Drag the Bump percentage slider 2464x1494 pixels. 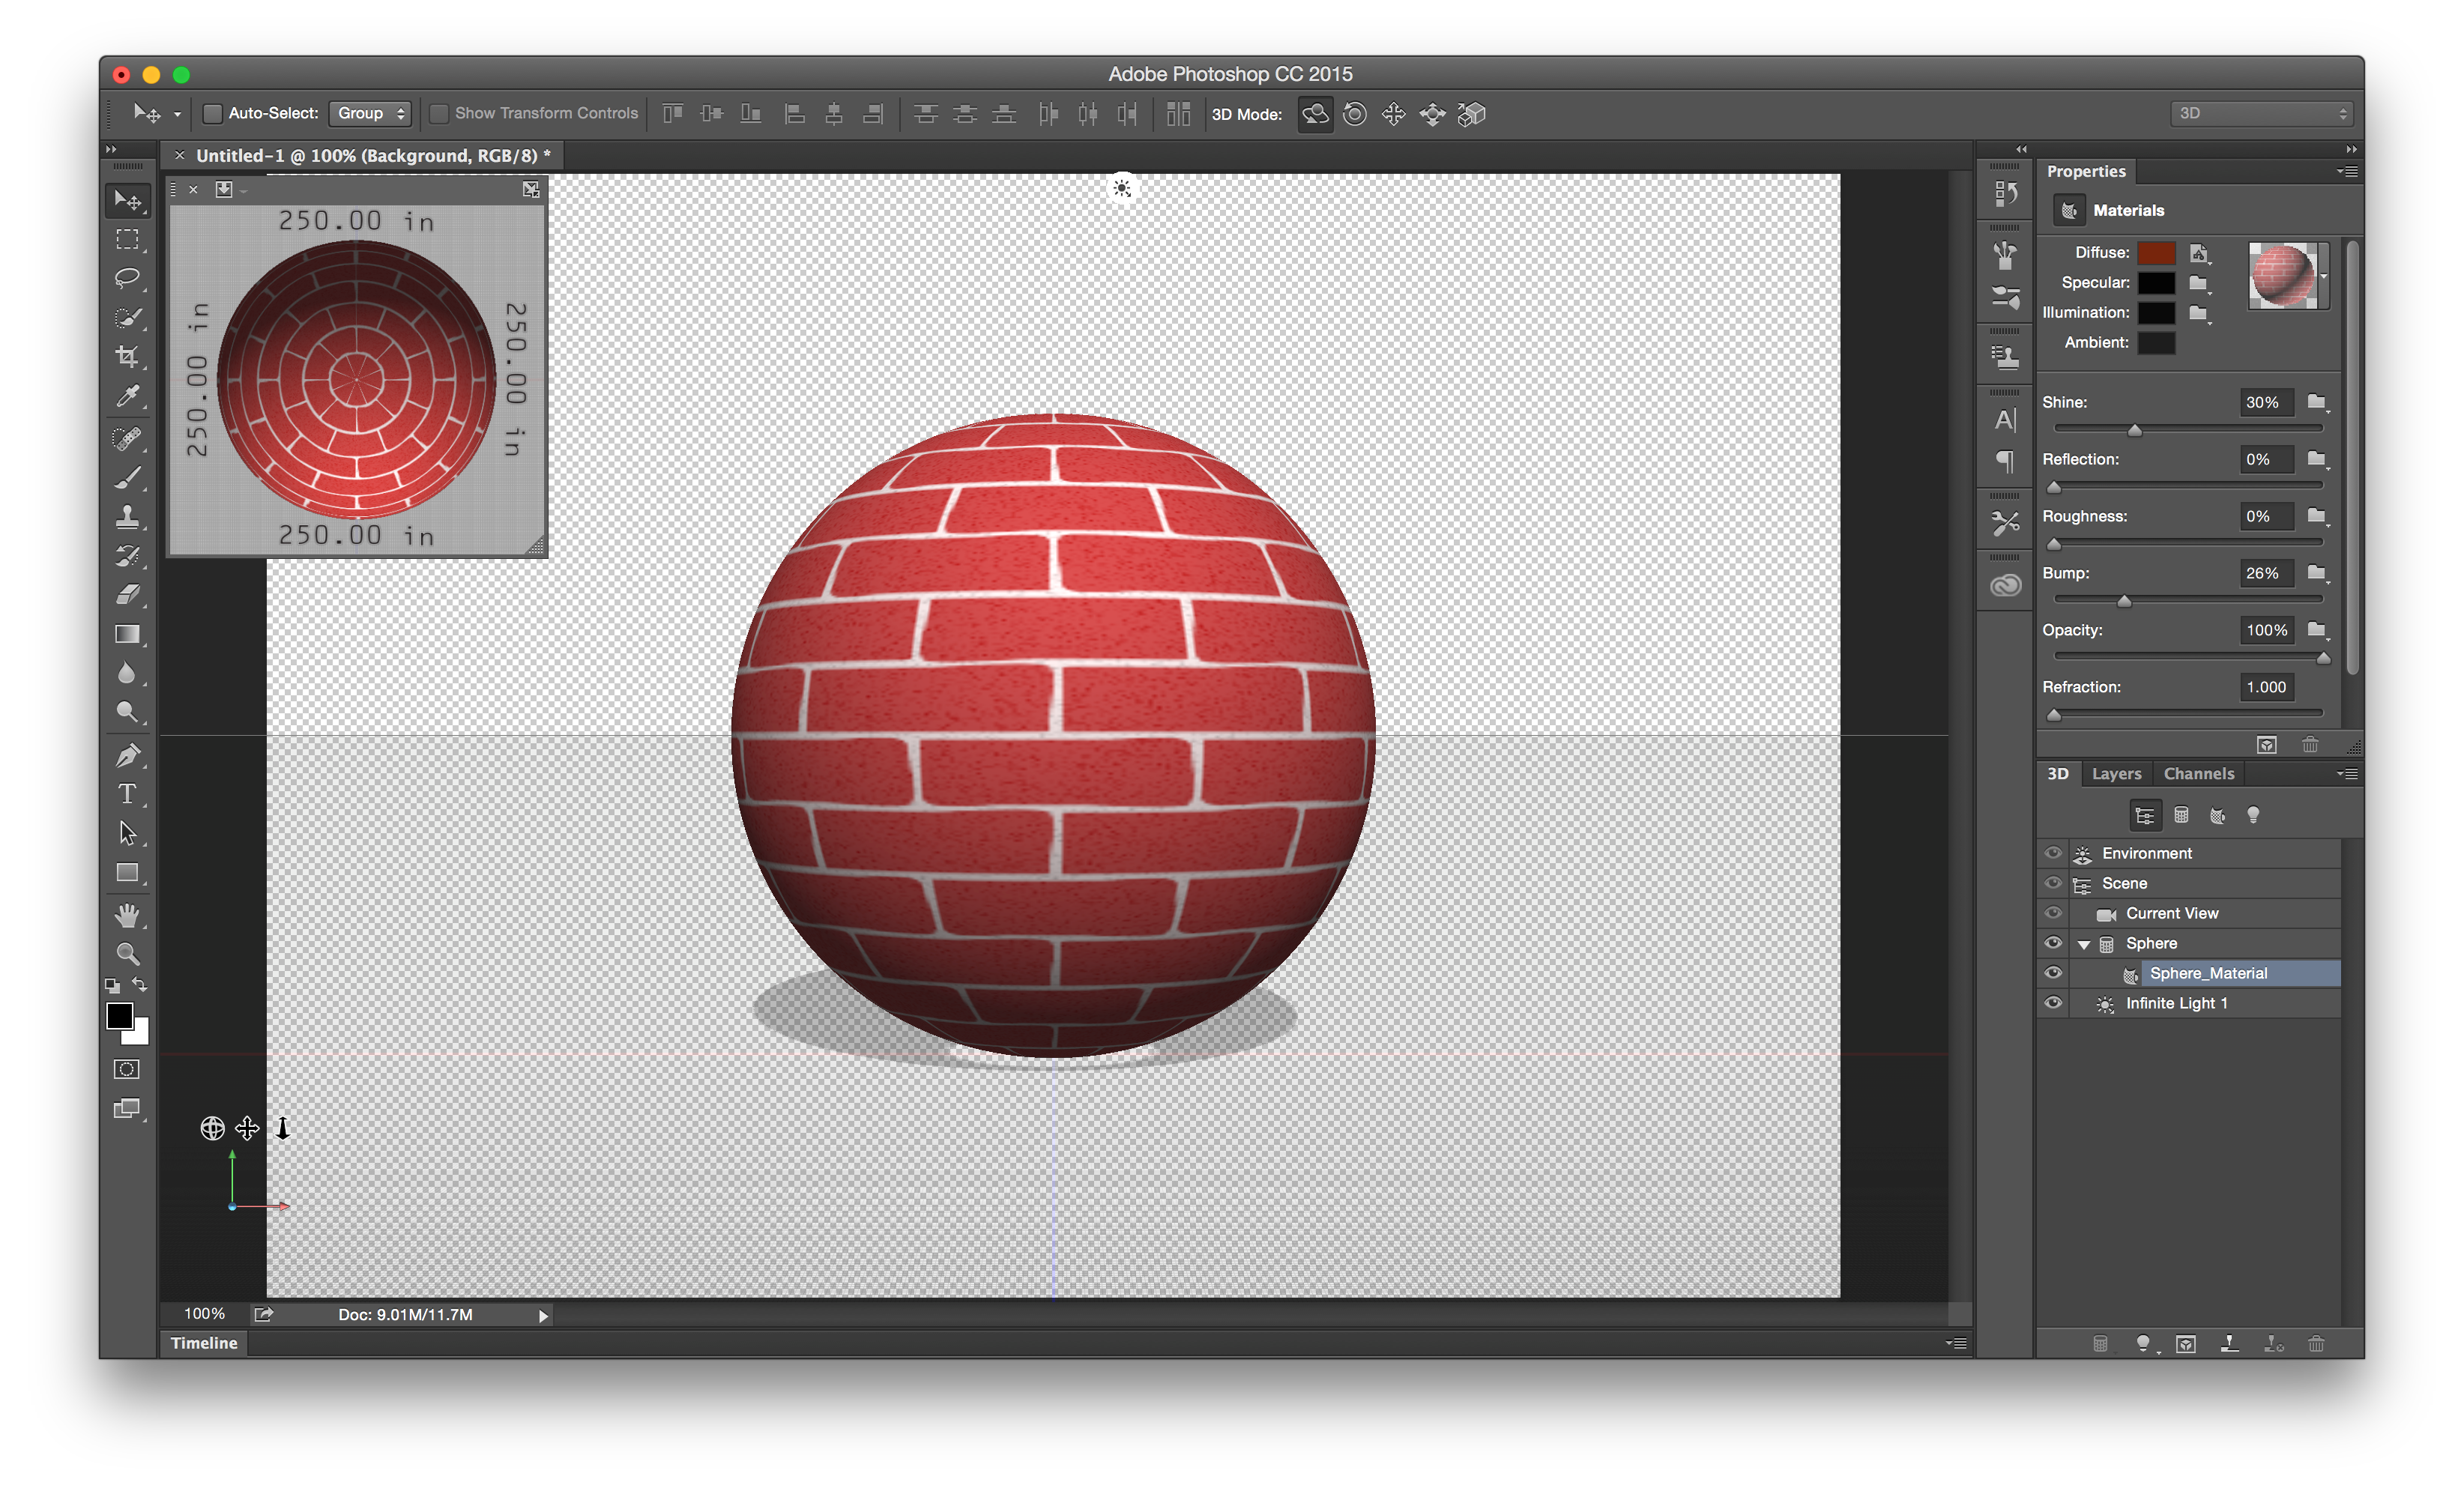(x=2125, y=600)
